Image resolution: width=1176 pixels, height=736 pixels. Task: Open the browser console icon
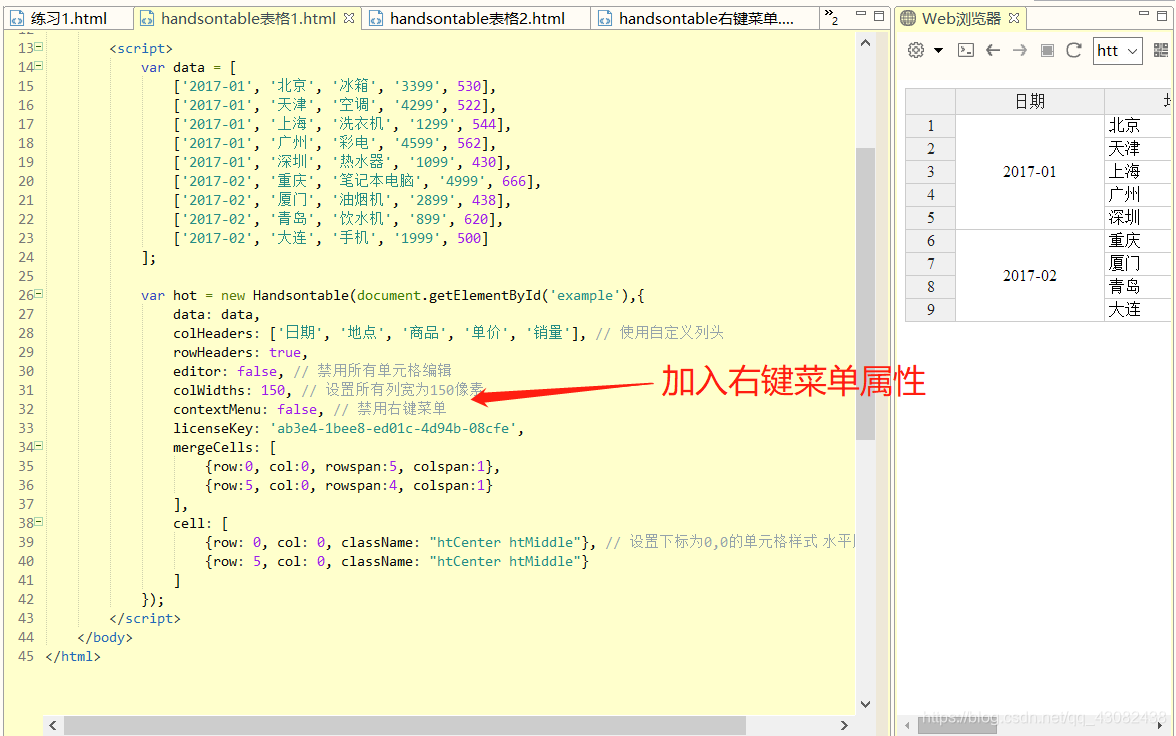pos(966,50)
